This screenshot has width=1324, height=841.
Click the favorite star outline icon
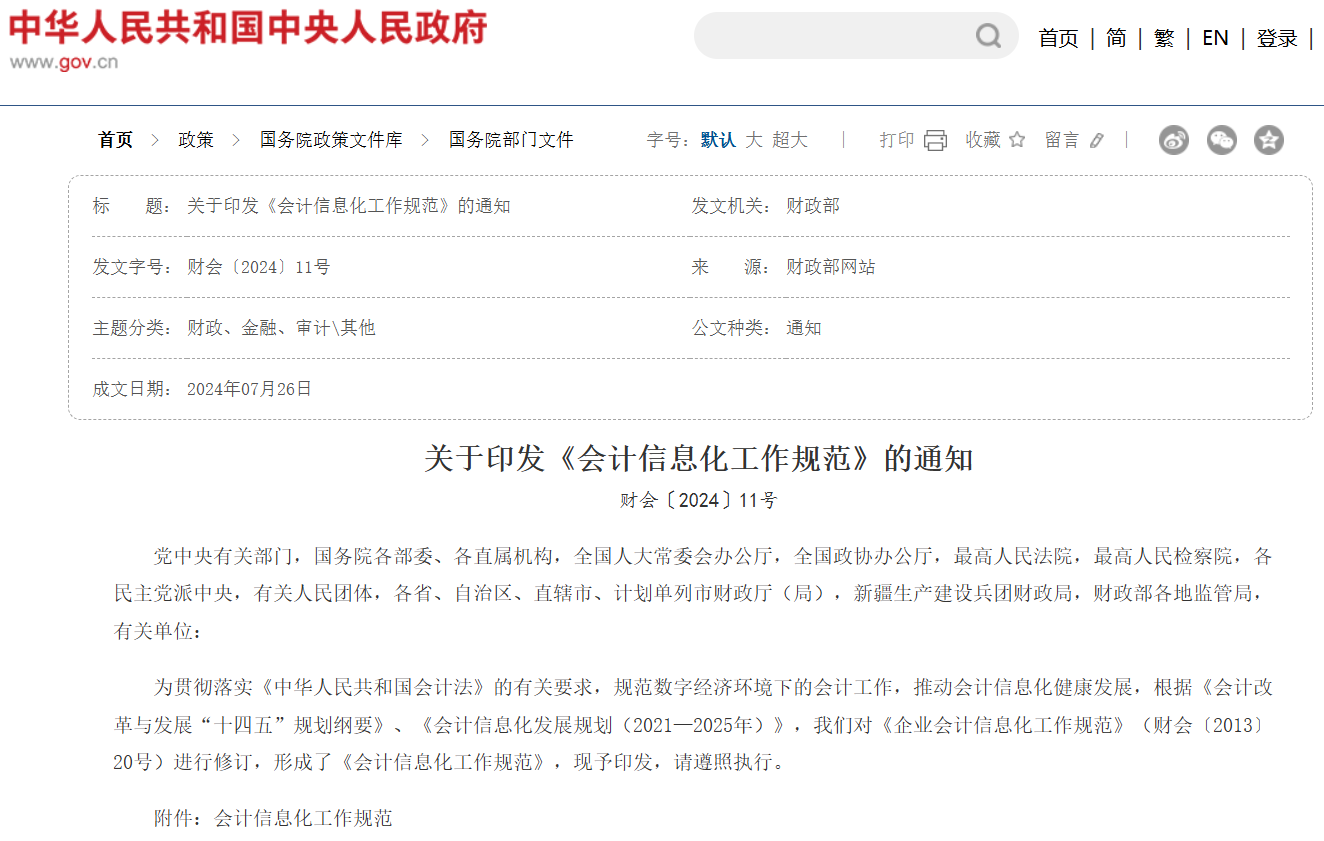(x=1017, y=140)
